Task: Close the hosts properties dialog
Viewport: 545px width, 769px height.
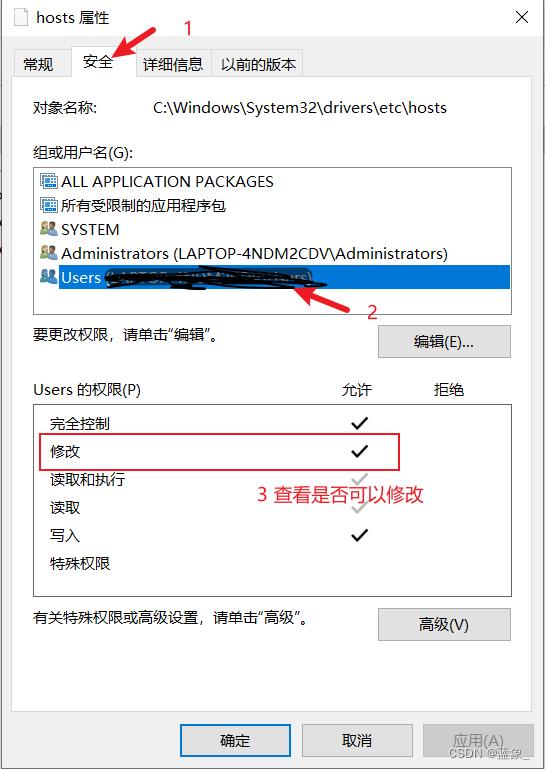Action: pos(521,17)
